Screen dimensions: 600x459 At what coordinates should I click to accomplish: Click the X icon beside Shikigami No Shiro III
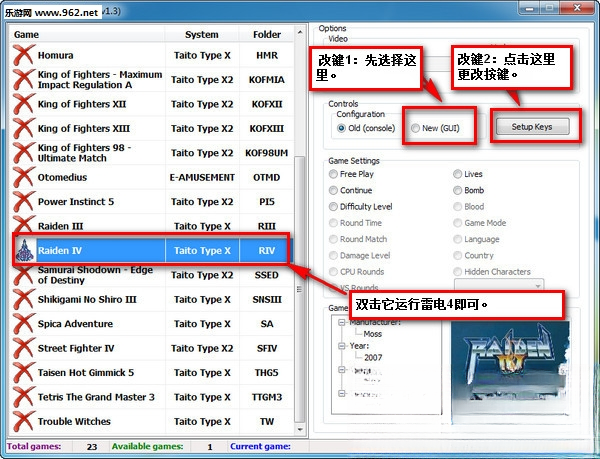click(24, 299)
